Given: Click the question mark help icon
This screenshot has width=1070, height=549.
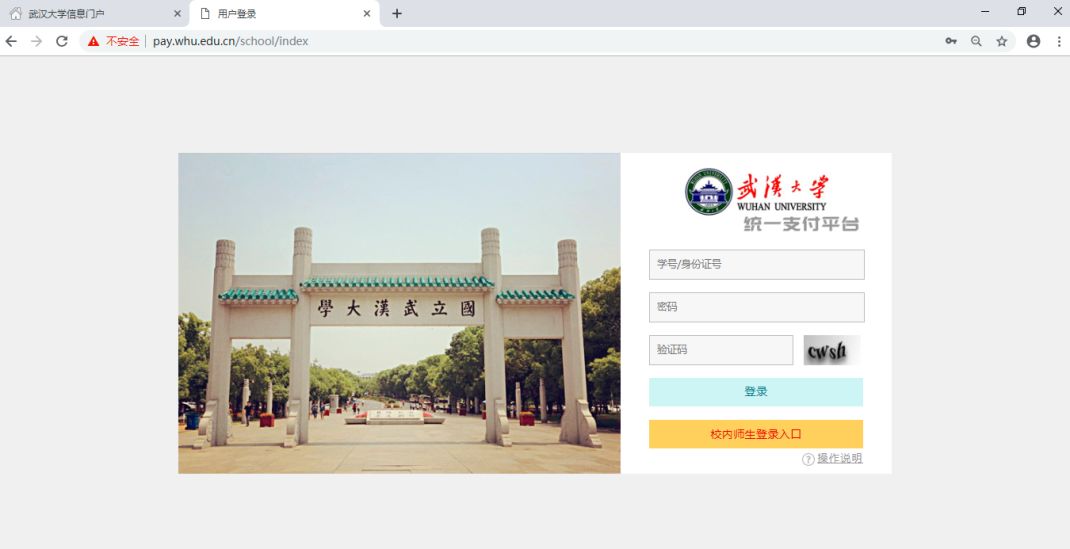Looking at the screenshot, I should (x=808, y=459).
